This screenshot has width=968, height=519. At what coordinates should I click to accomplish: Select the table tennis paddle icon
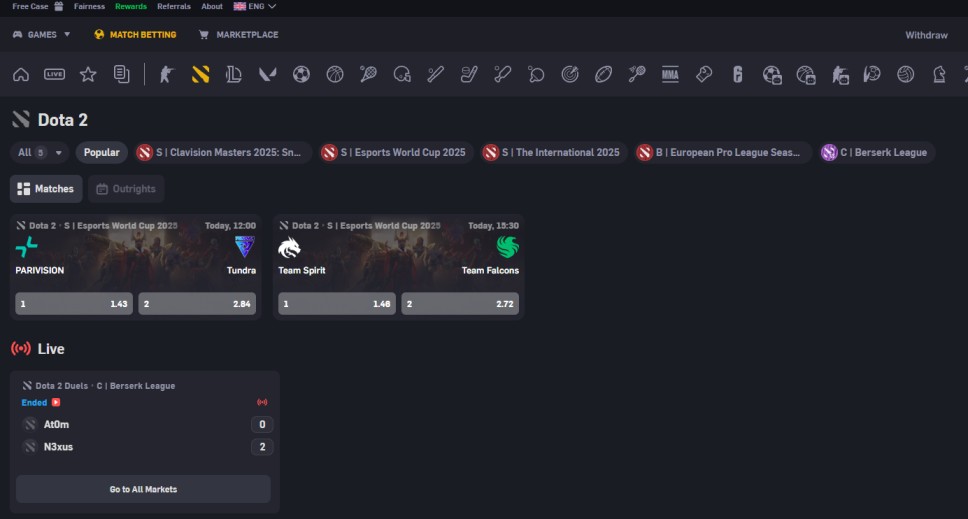[536, 75]
